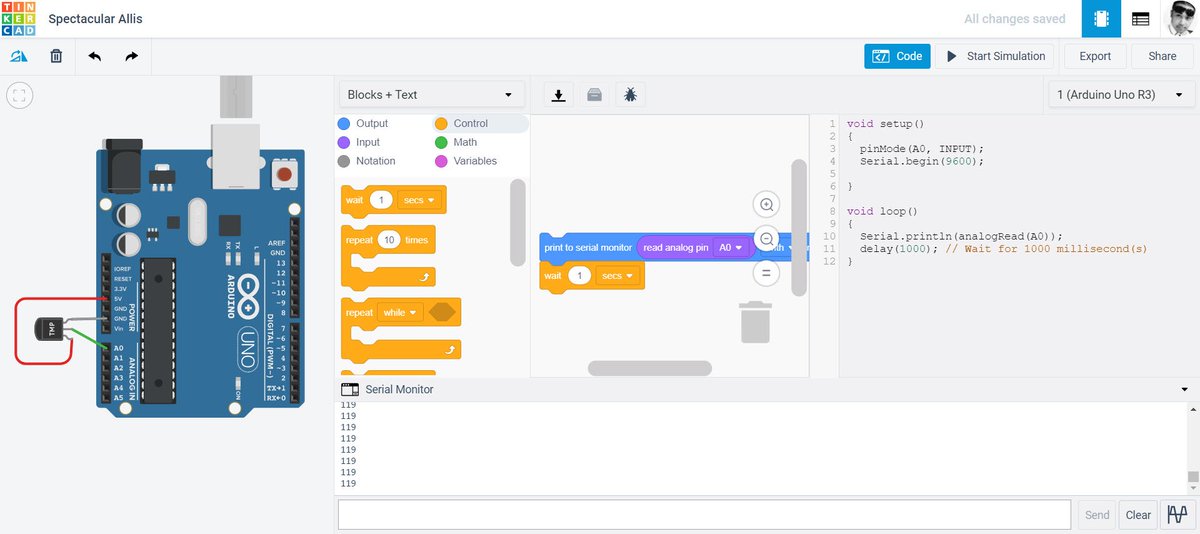Click the Export button
This screenshot has width=1200, height=534.
1095,56
